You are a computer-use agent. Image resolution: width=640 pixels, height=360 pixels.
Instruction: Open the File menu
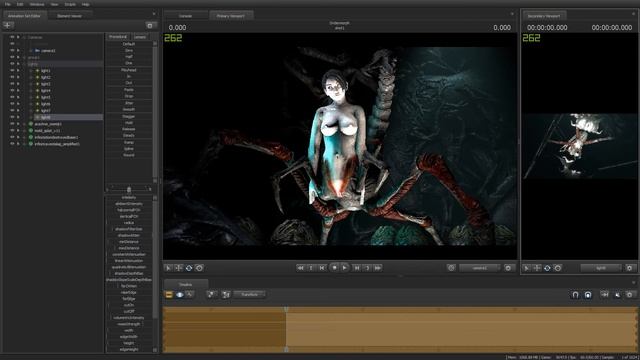pos(8,4)
